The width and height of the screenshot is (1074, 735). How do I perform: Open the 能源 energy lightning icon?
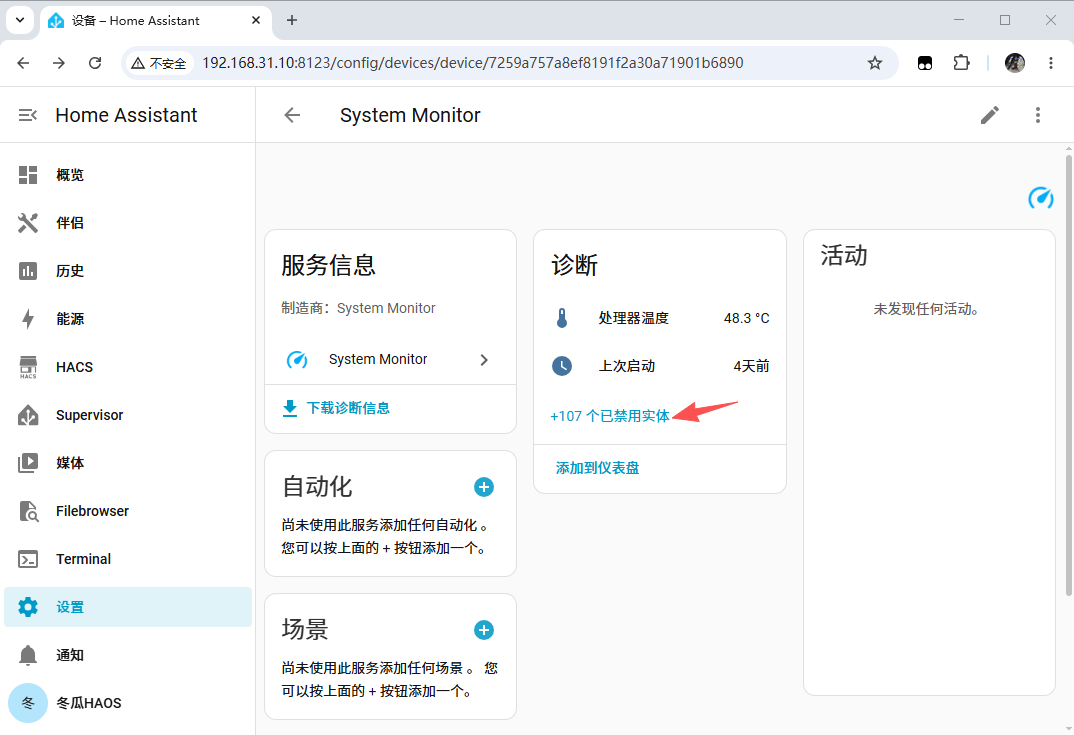[28, 319]
